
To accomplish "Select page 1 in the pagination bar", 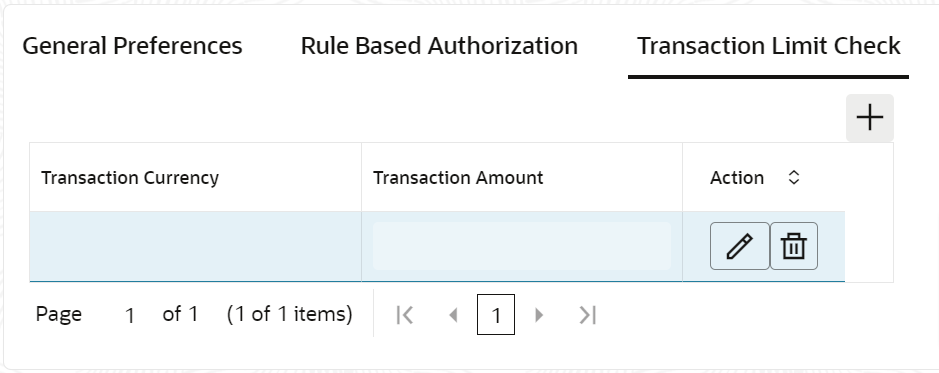I will tap(496, 314).
